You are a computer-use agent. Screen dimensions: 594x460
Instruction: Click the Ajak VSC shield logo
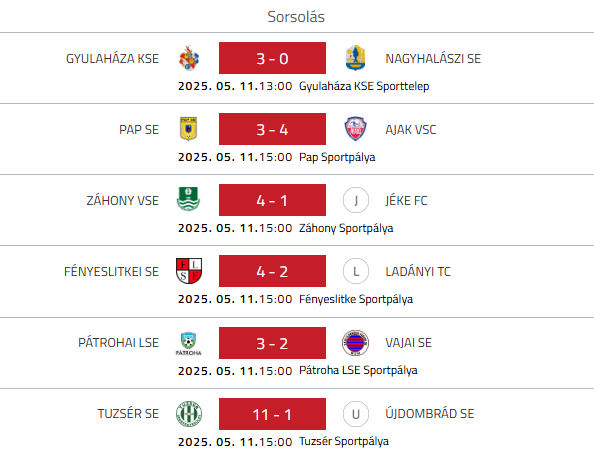355,129
